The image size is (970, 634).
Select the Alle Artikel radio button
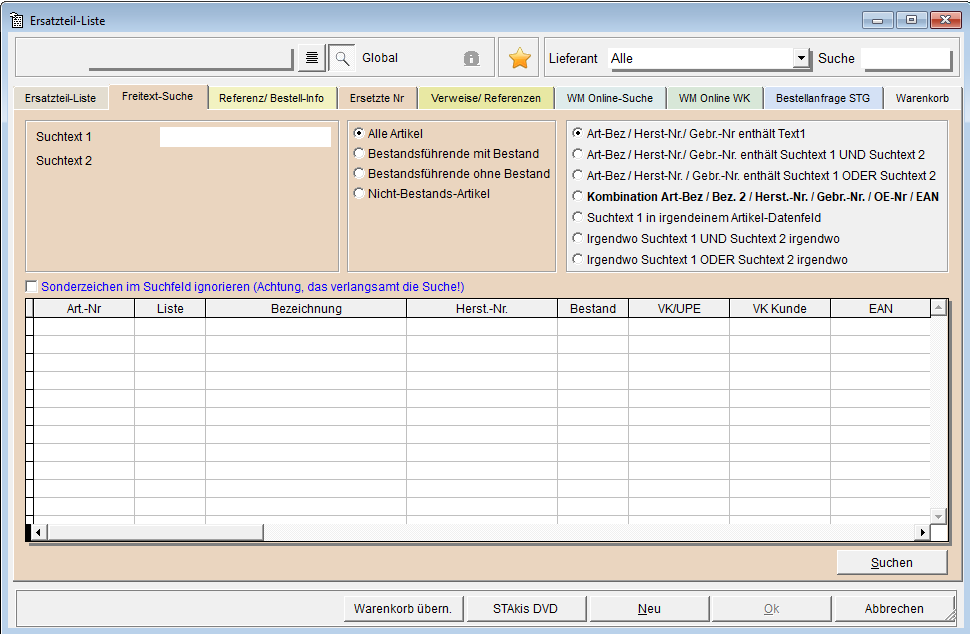tap(359, 134)
